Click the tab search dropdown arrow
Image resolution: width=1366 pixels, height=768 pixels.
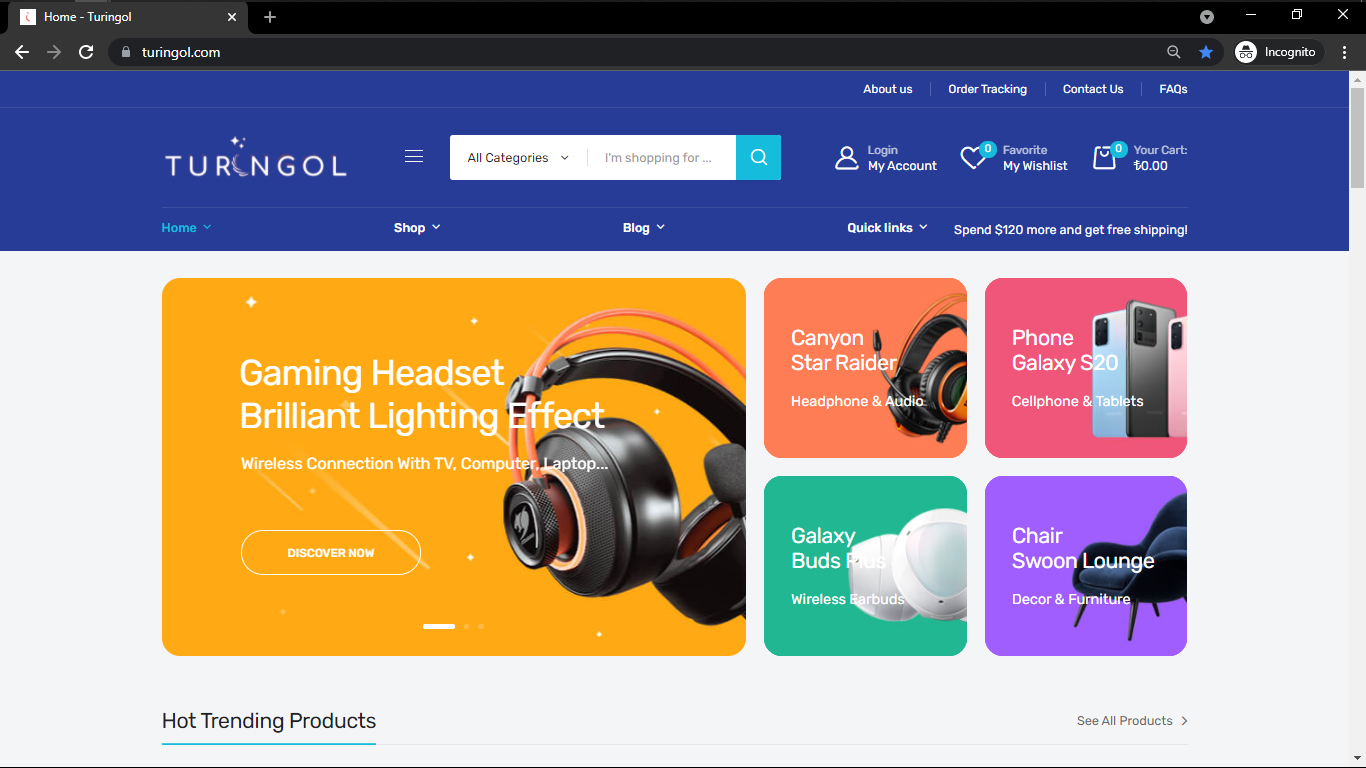click(1207, 17)
